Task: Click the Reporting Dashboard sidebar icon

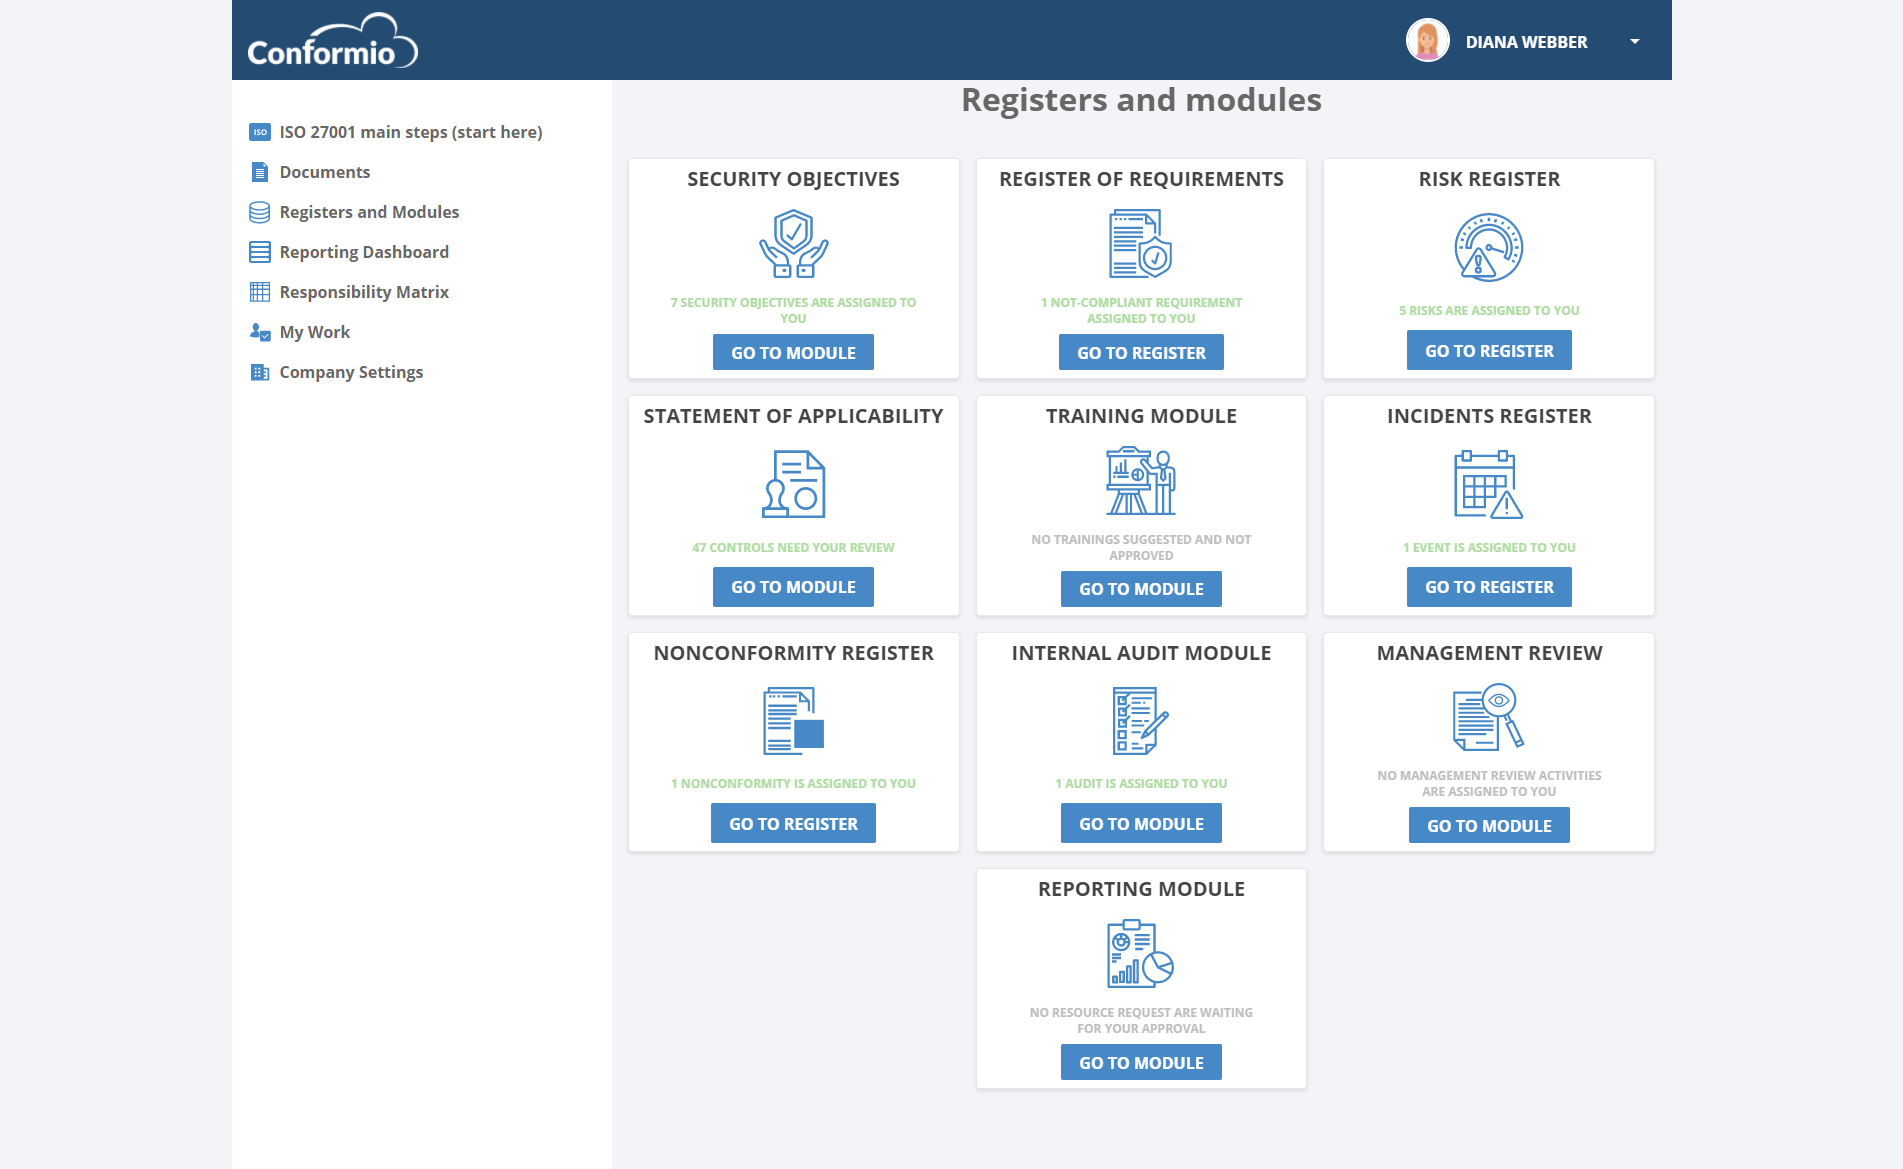Action: (260, 252)
